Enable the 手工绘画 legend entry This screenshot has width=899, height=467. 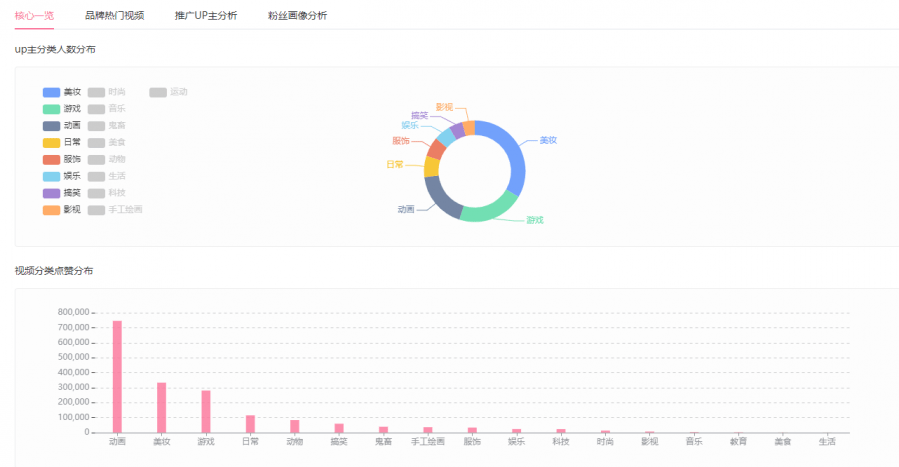(115, 210)
